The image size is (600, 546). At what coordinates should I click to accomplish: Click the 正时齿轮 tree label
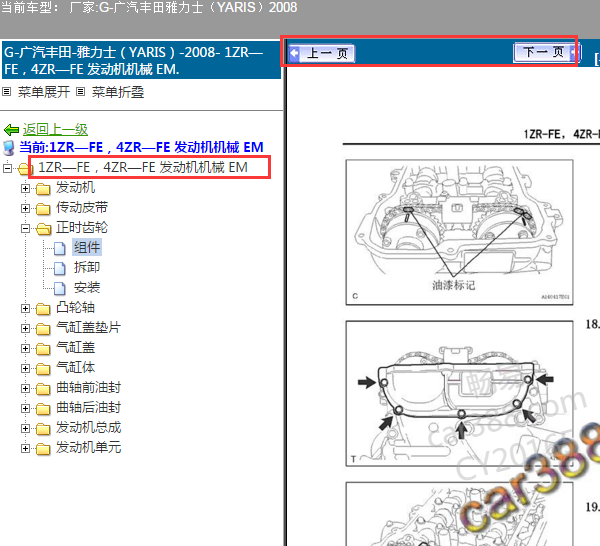pyautogui.click(x=82, y=228)
